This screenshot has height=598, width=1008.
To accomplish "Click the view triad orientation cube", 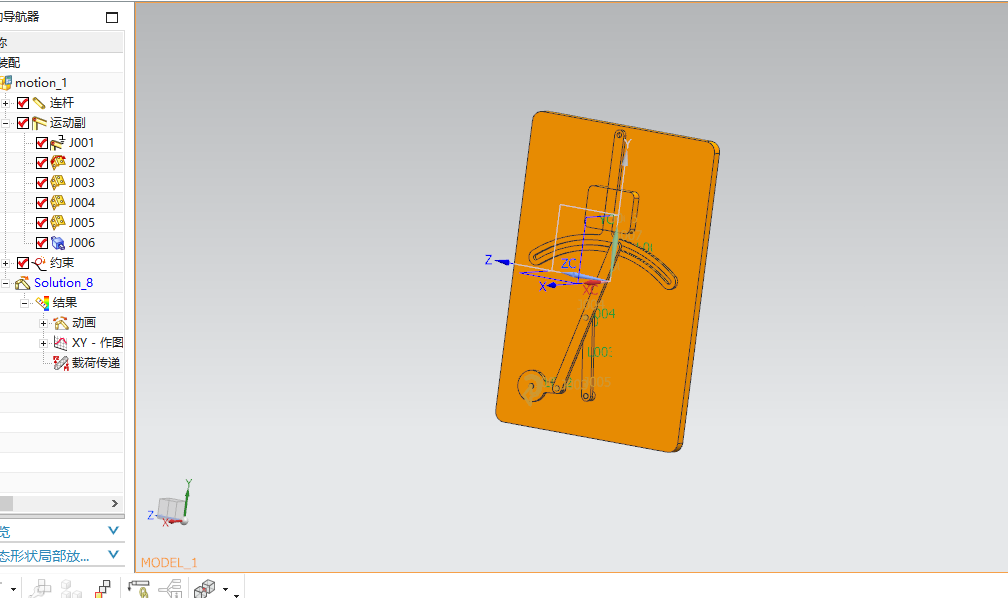I will (171, 507).
